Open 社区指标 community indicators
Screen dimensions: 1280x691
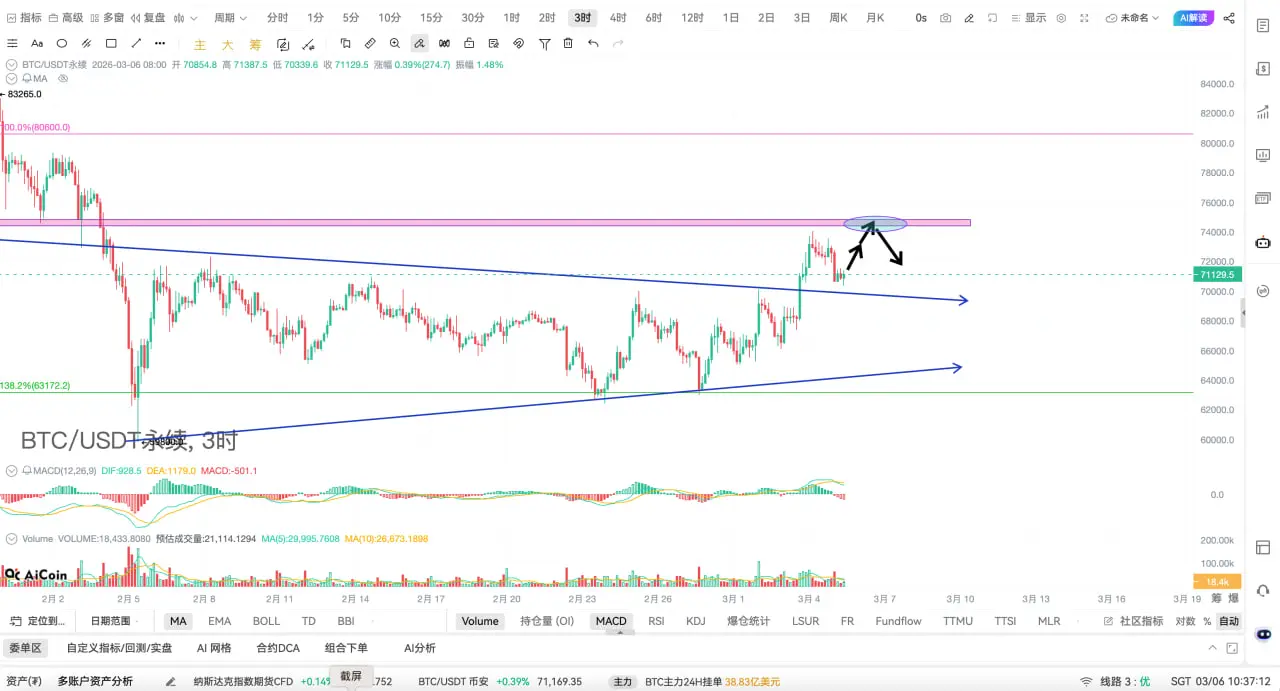(x=1134, y=621)
